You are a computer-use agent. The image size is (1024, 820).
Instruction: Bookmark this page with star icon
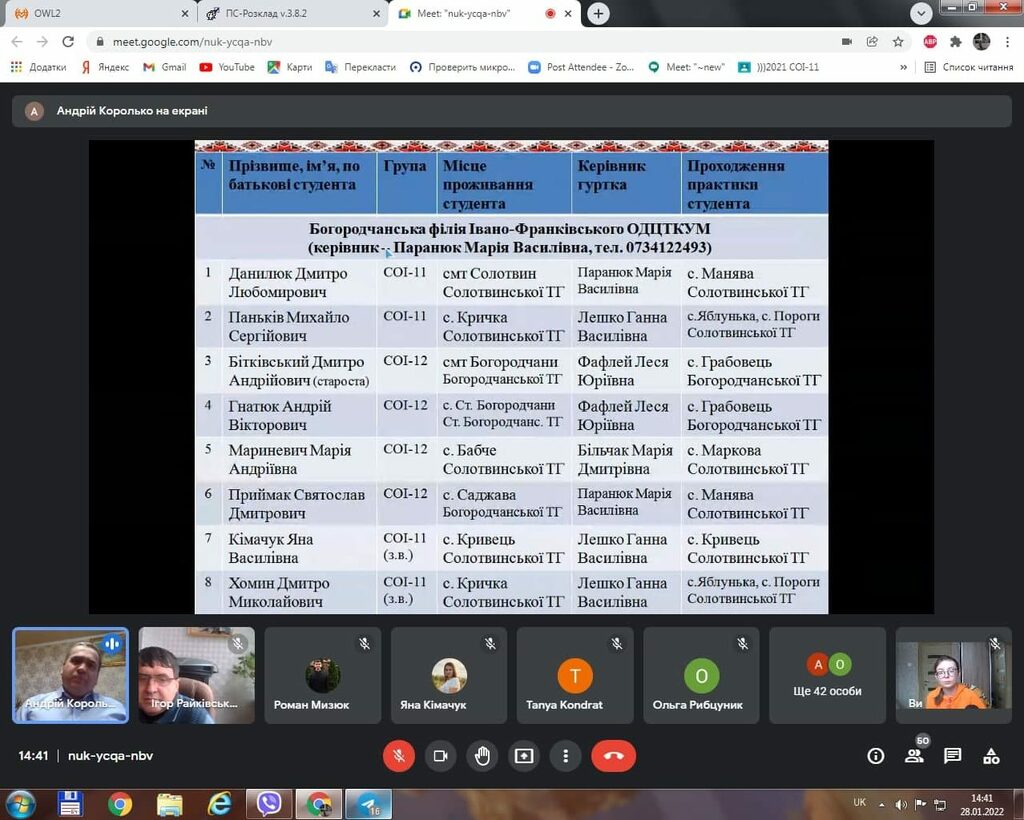(898, 42)
